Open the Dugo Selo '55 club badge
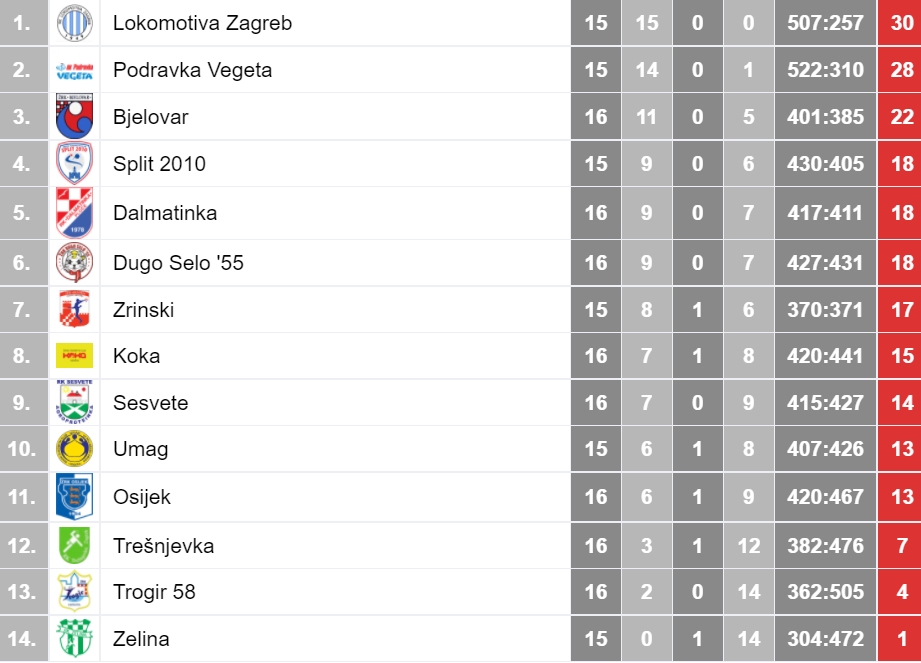The image size is (921, 663). (x=75, y=262)
